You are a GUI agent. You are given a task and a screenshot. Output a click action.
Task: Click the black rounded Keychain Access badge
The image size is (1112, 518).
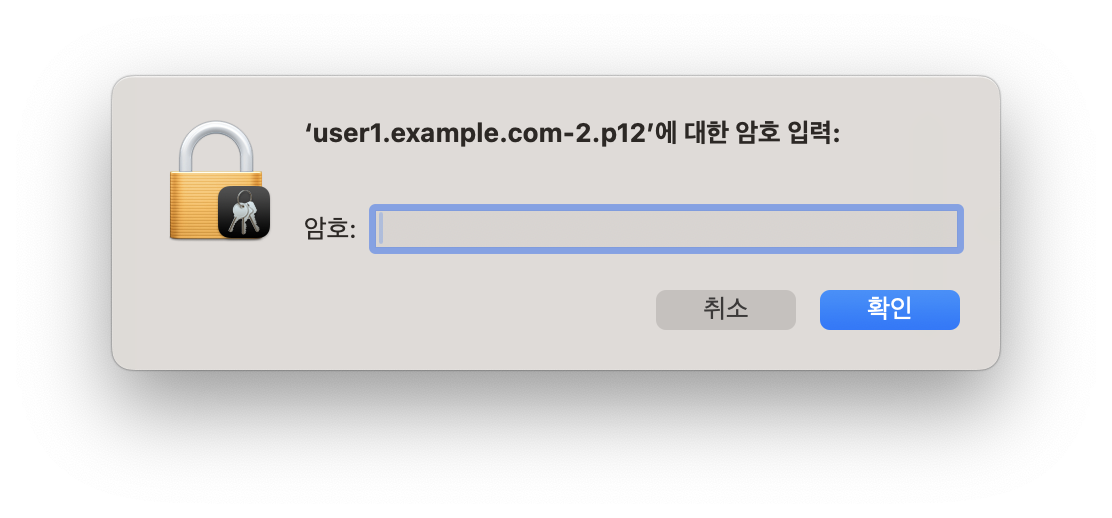tap(244, 212)
